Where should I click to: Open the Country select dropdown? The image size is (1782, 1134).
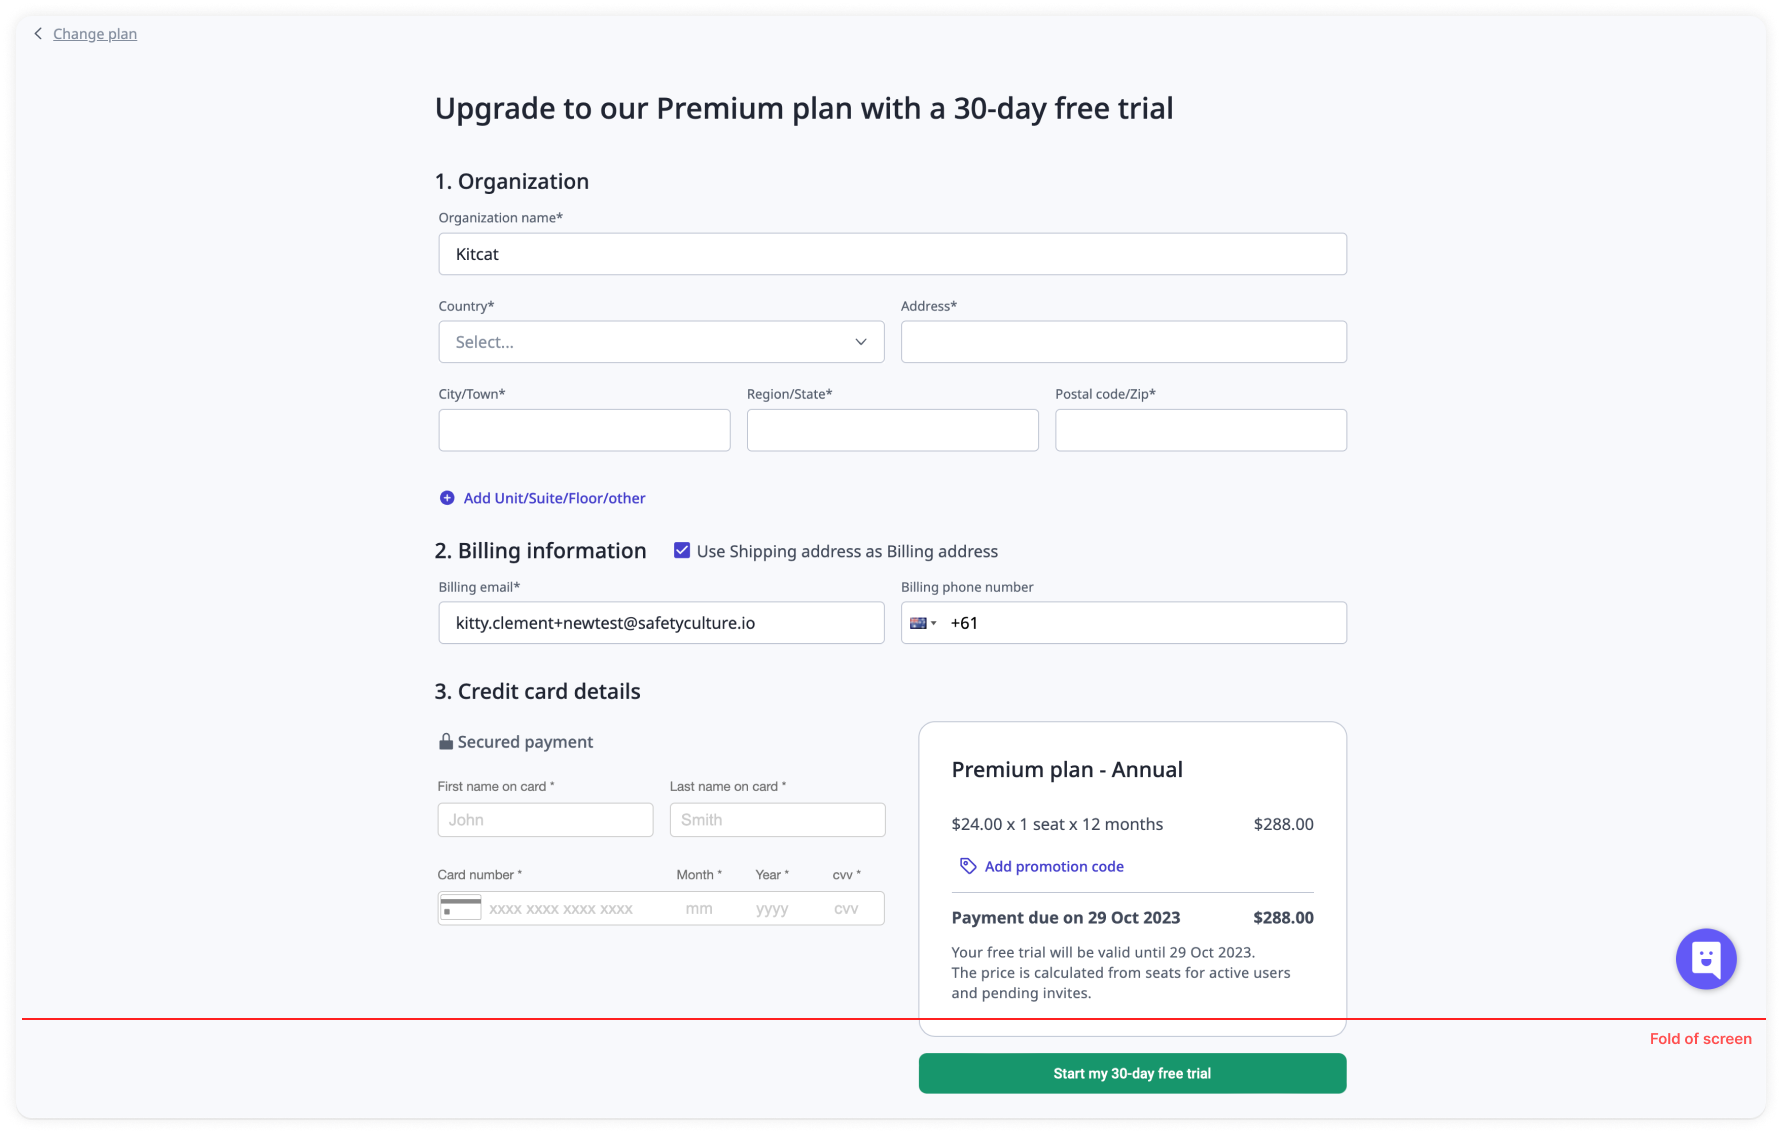coord(660,342)
